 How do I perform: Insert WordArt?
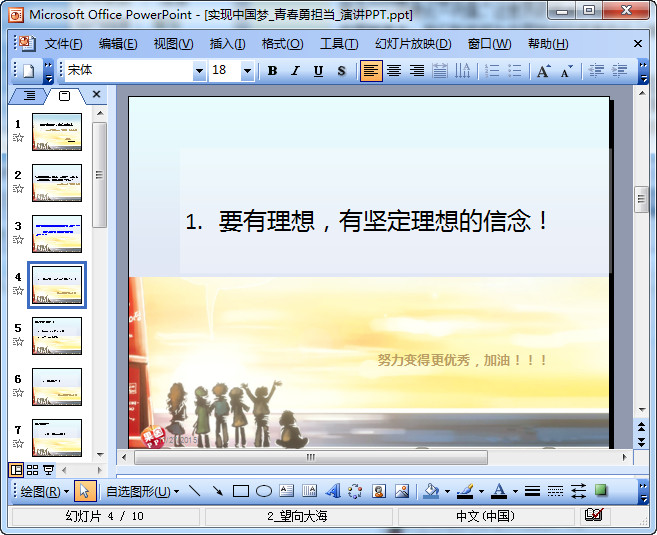point(333,491)
